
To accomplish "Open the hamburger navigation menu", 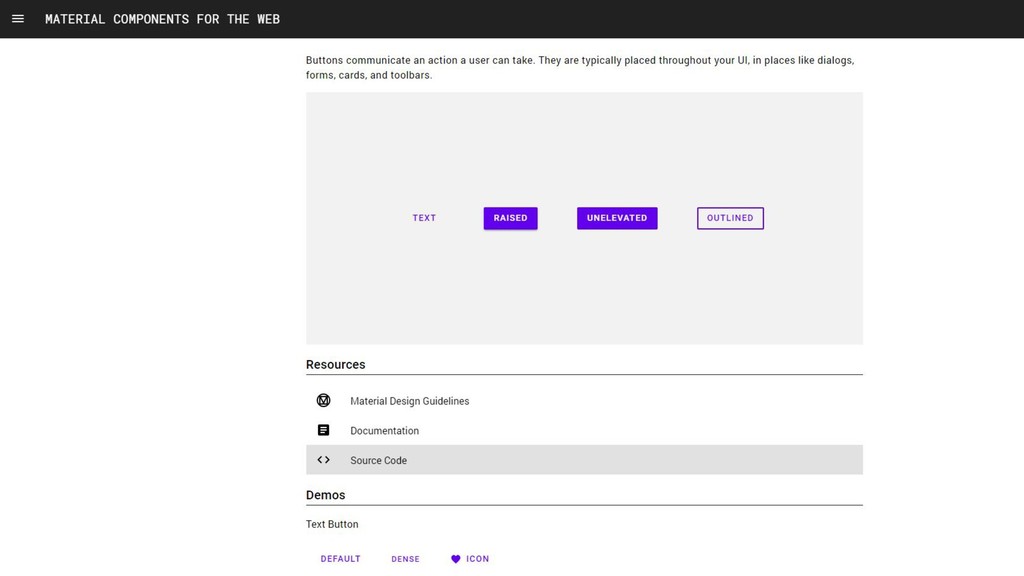I will pyautogui.click(x=18, y=19).
